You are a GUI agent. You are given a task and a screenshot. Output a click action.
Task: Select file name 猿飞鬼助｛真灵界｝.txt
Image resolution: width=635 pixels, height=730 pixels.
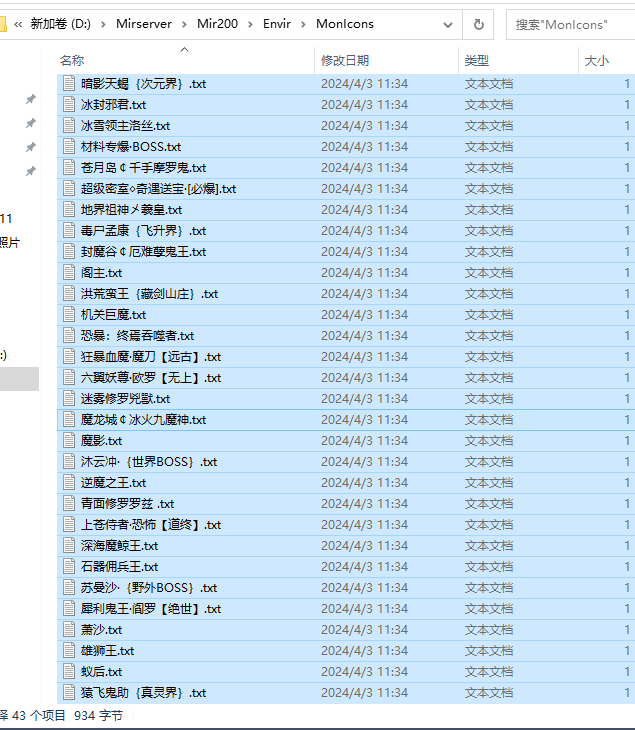tap(143, 693)
